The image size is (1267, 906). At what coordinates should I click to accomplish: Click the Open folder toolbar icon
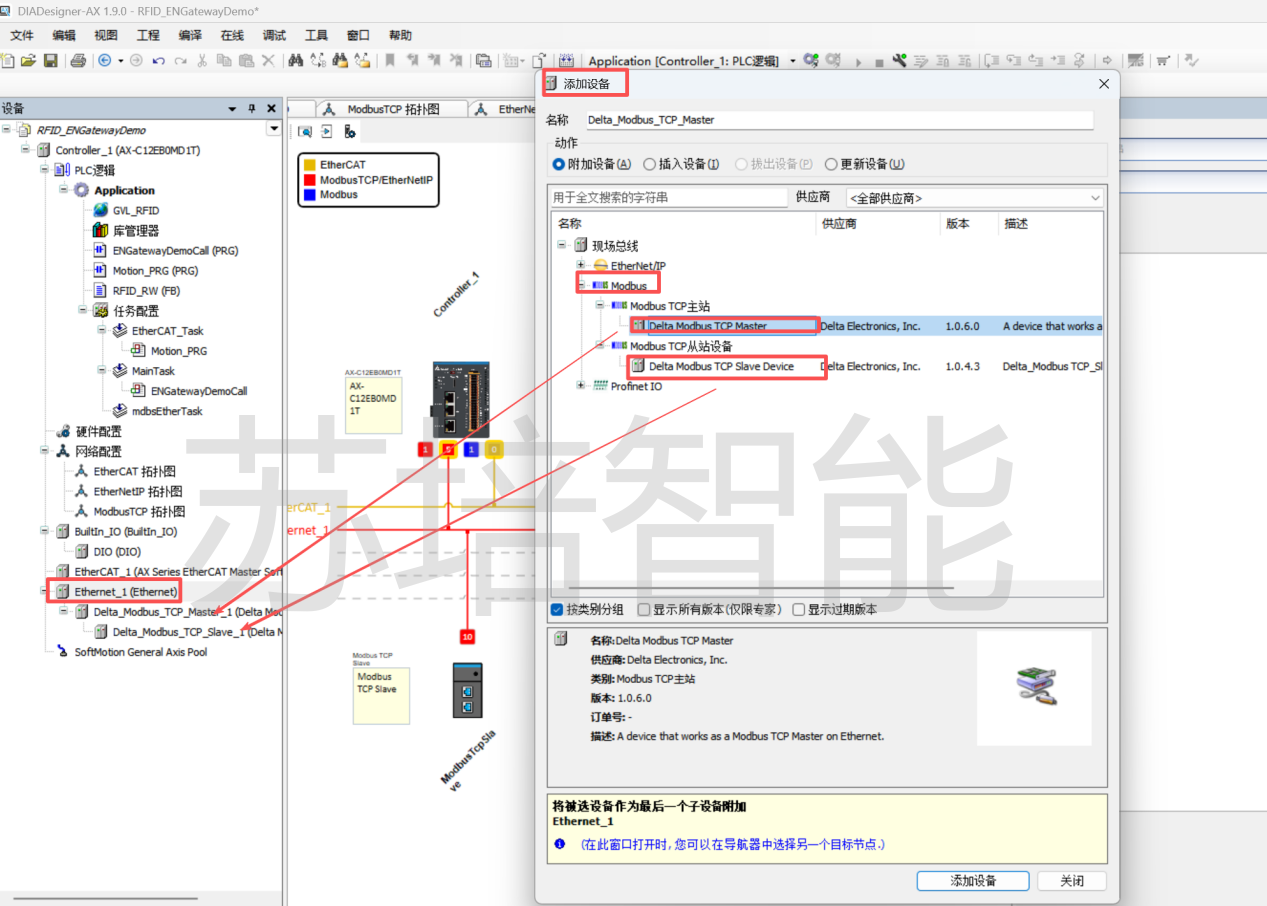(28, 61)
